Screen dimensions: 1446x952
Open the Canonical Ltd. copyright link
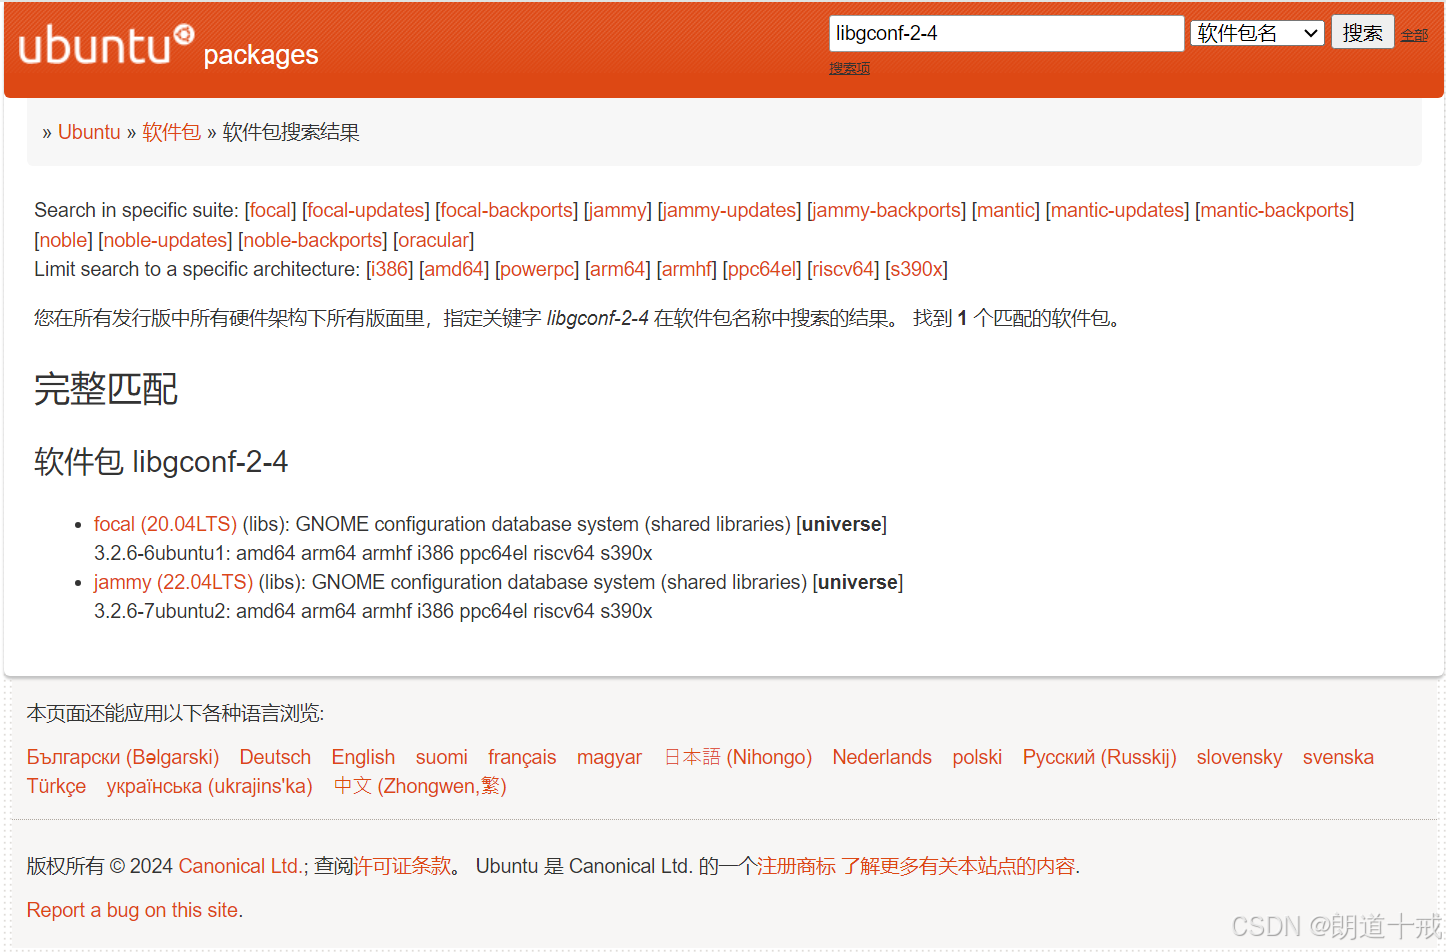click(x=241, y=866)
